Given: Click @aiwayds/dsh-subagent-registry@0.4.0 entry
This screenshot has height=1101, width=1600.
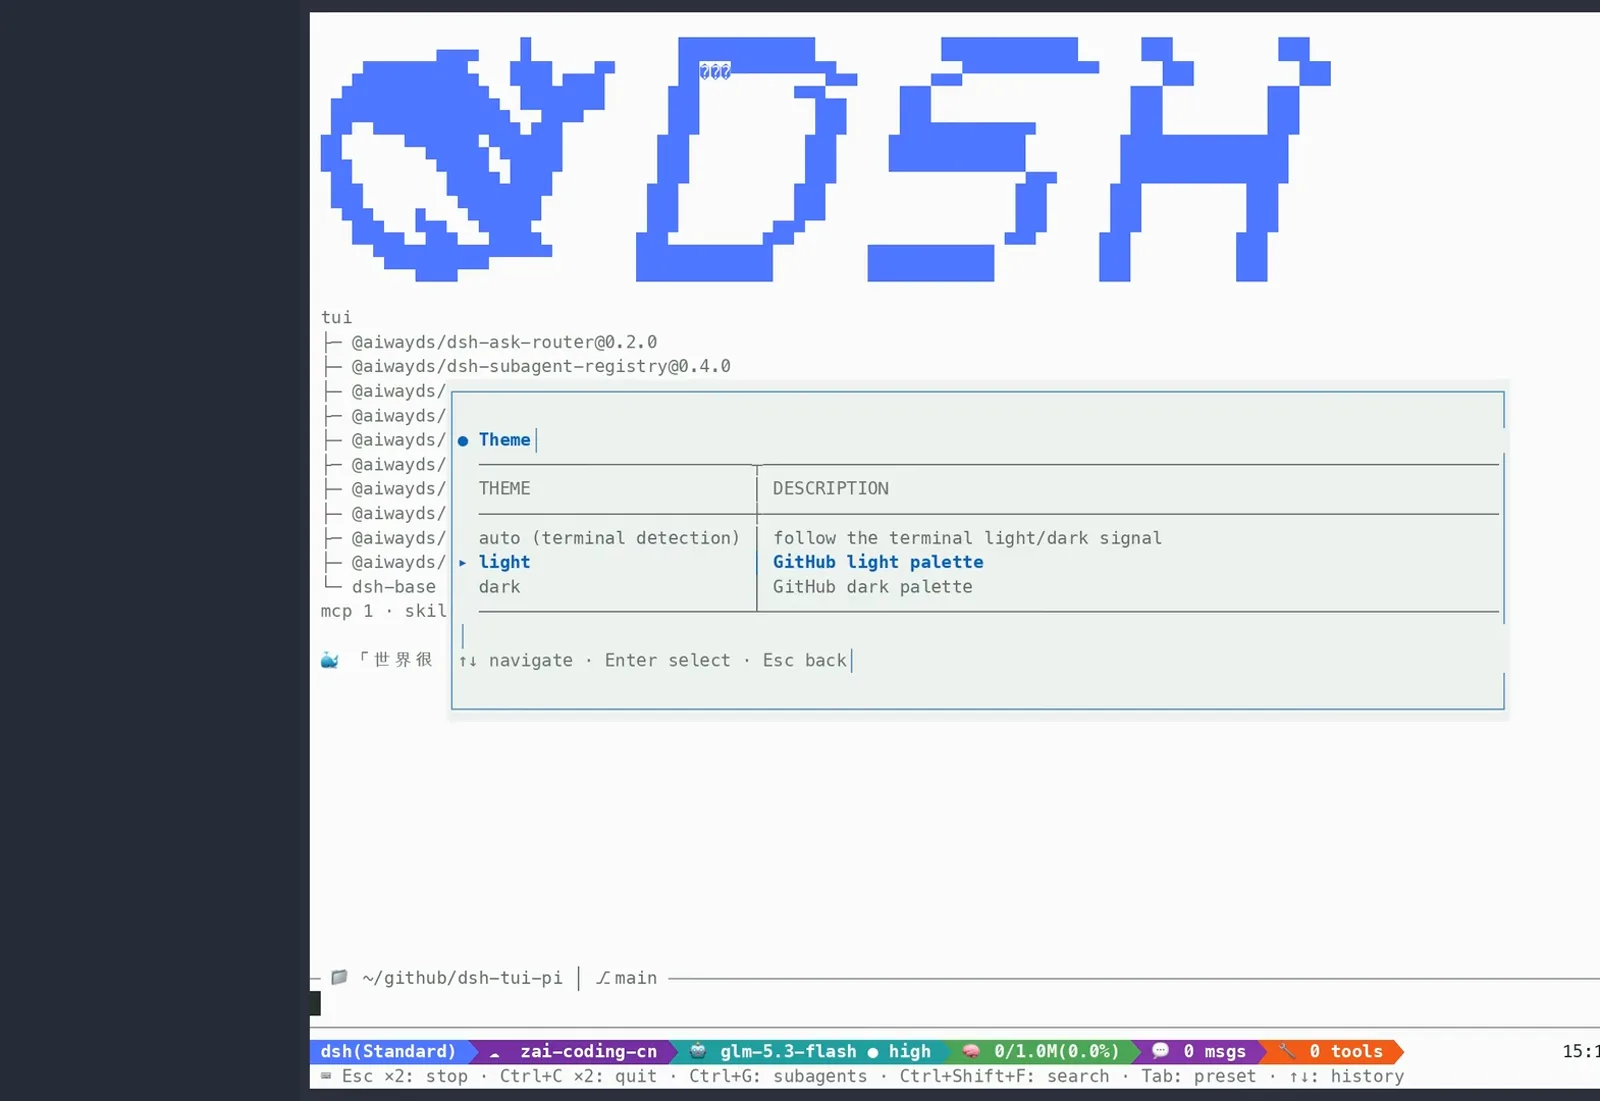Looking at the screenshot, I should coord(541,366).
